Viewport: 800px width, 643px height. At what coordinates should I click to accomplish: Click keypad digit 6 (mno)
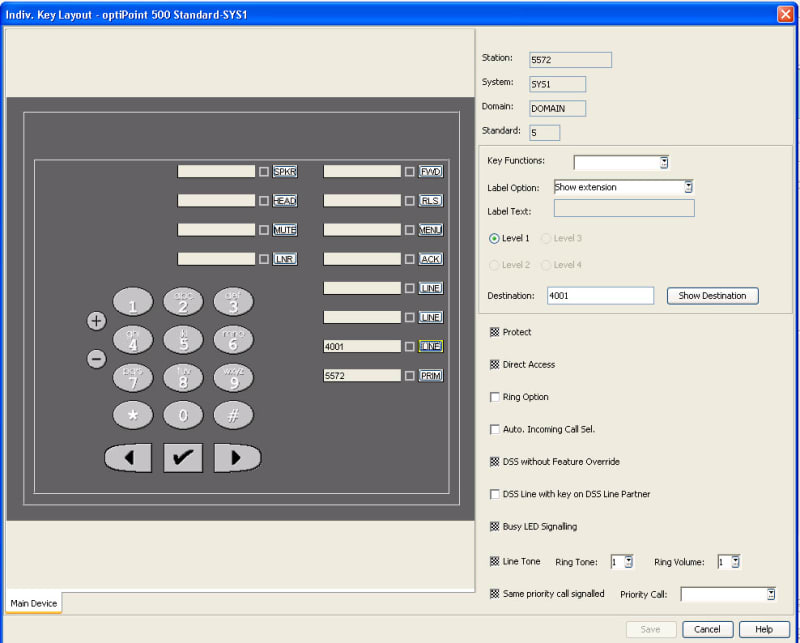pyautogui.click(x=233, y=340)
